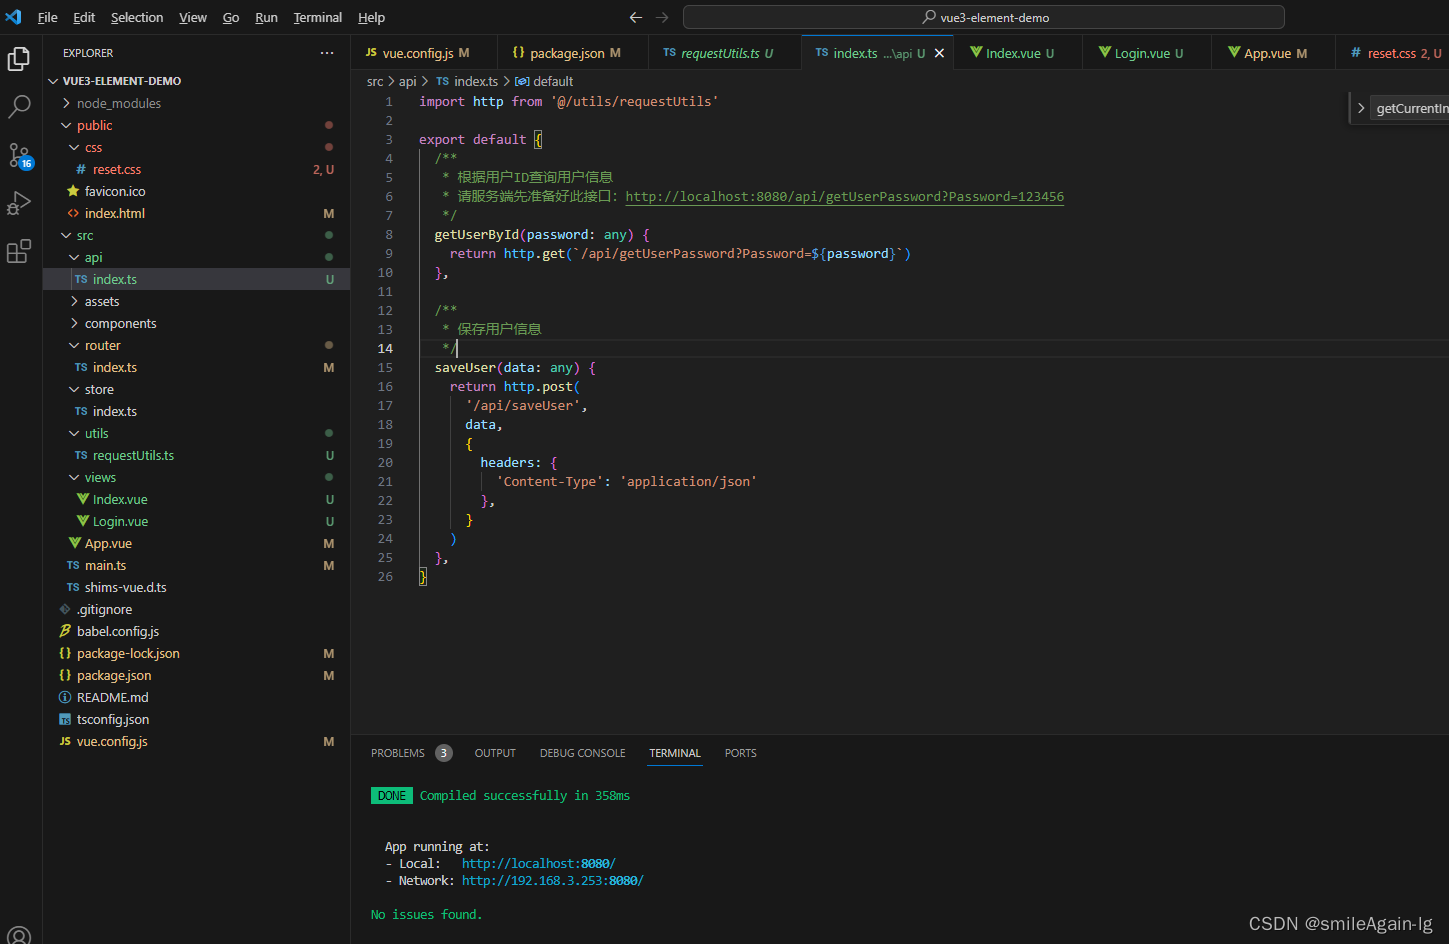Collapse the src folder
The height and width of the screenshot is (944, 1449).
[x=66, y=235]
